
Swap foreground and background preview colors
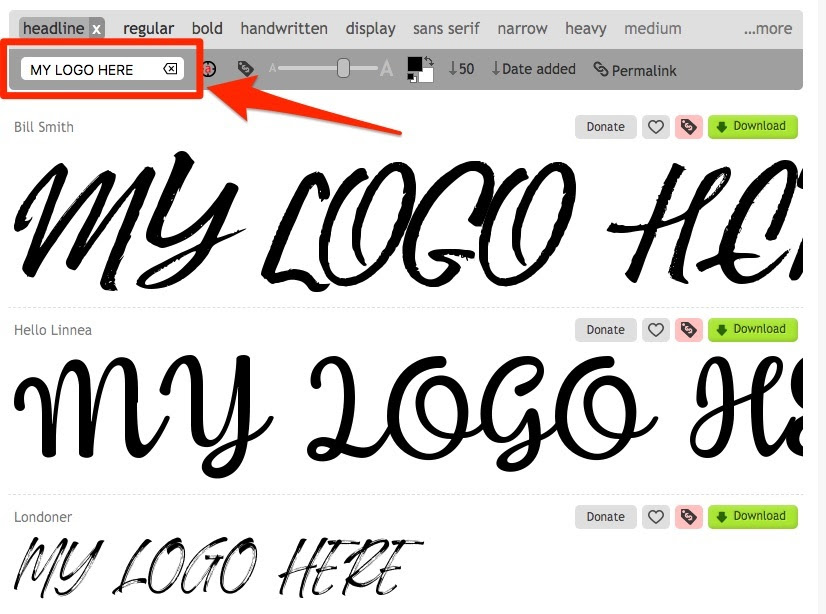428,61
